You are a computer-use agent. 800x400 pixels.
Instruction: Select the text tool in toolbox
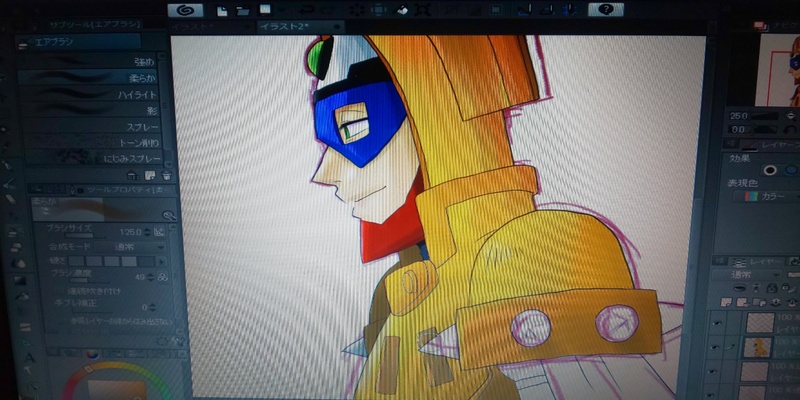(x=29, y=358)
